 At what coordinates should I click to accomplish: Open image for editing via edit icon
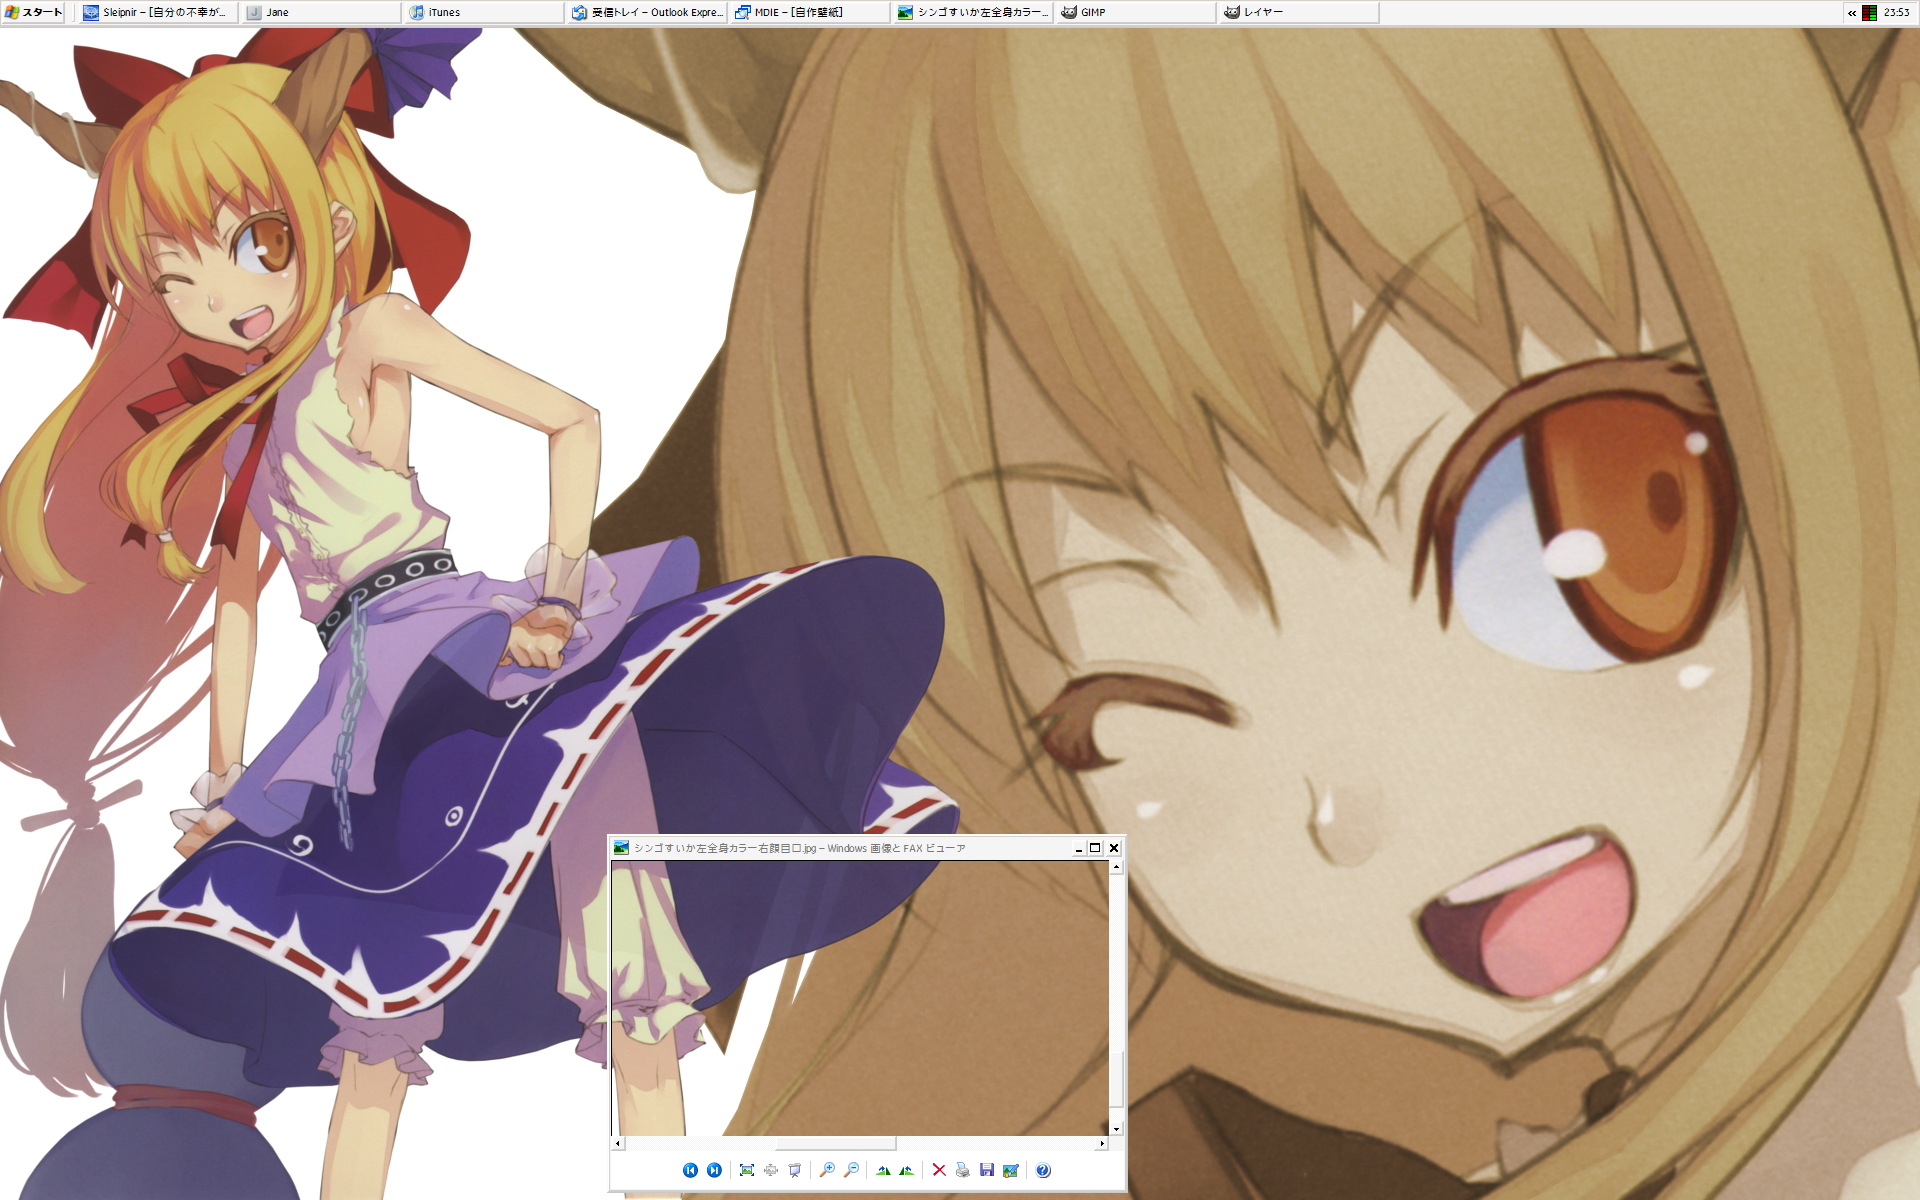[x=1011, y=1170]
